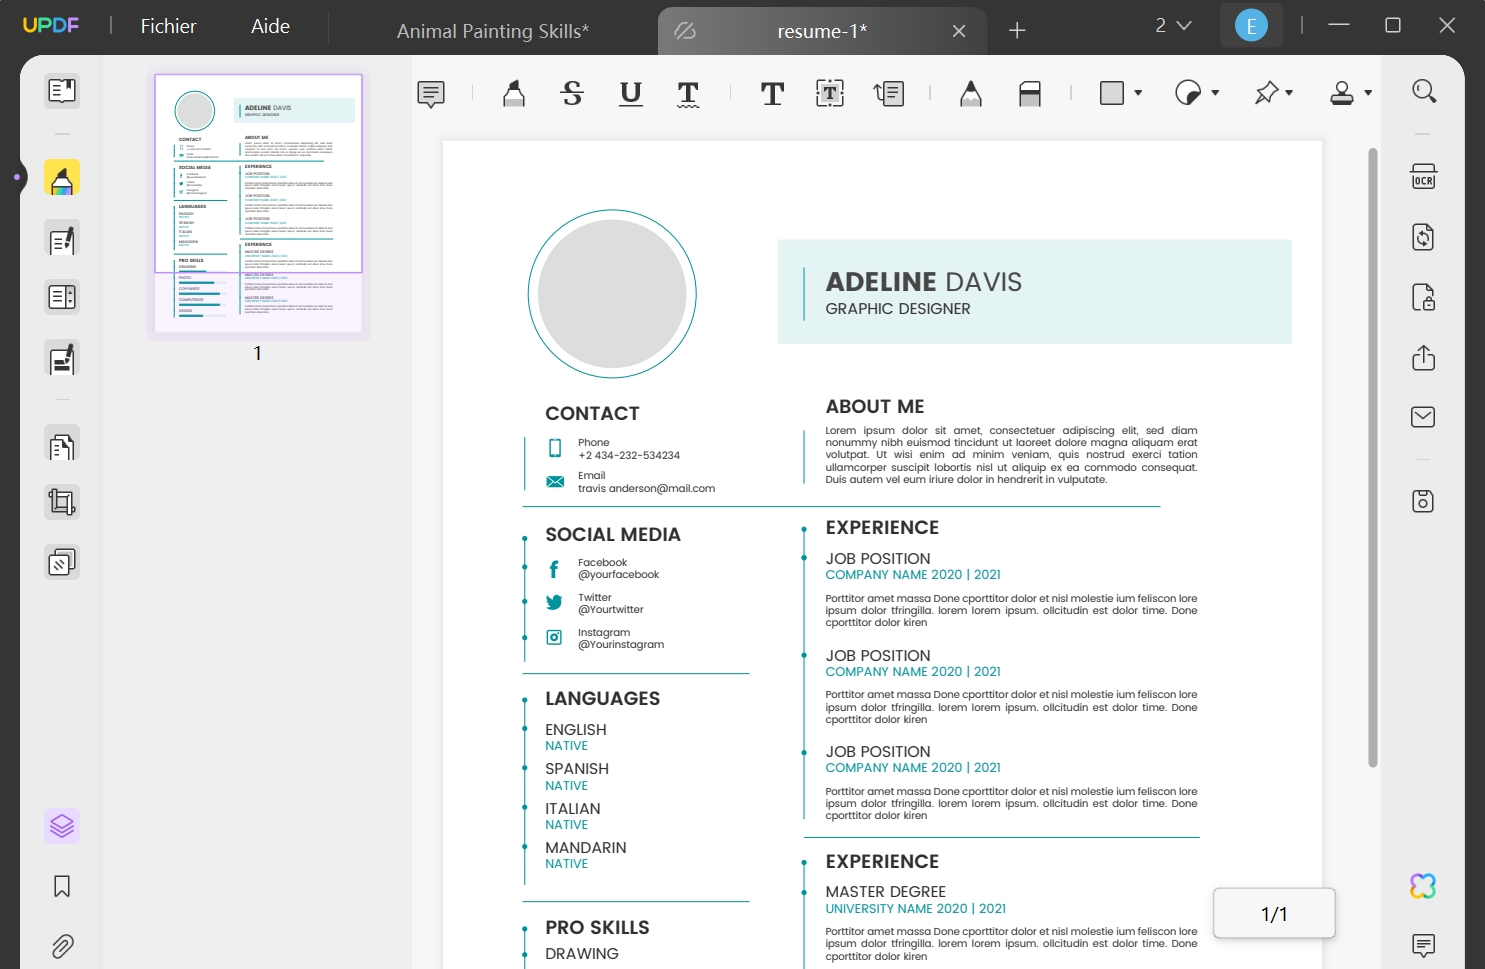The image size is (1485, 969).
Task: Select the Eraser tool
Action: tap(1030, 94)
